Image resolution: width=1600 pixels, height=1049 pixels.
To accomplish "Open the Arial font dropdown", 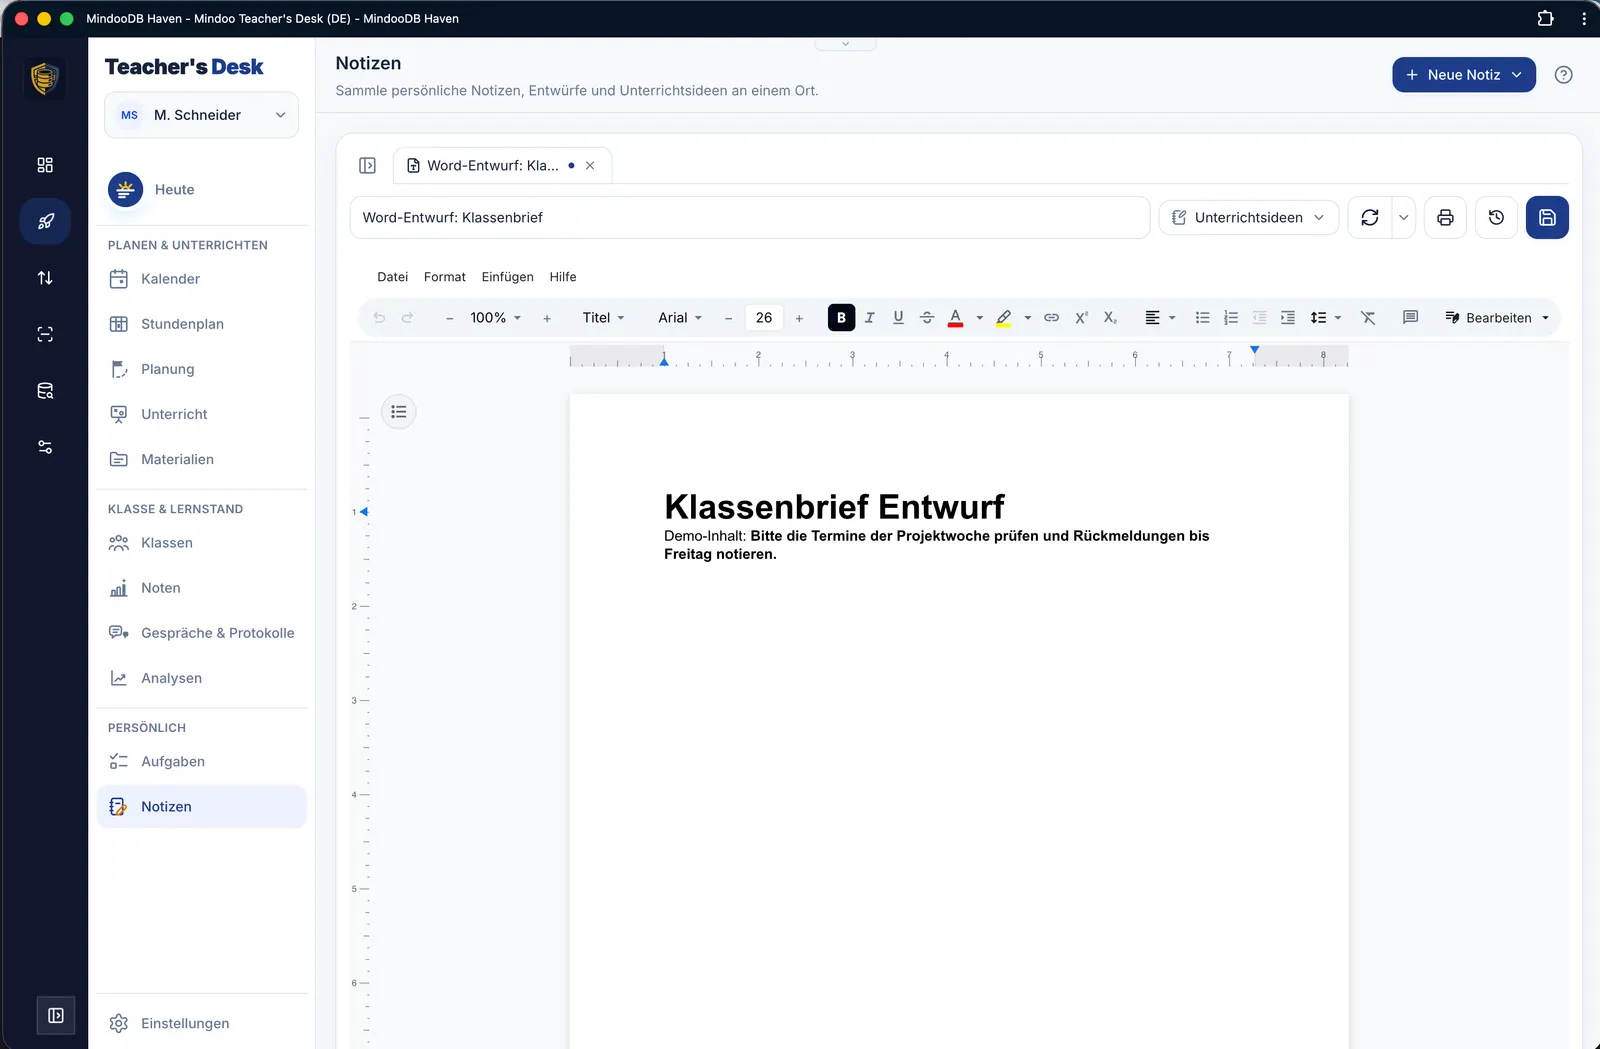I will point(680,318).
